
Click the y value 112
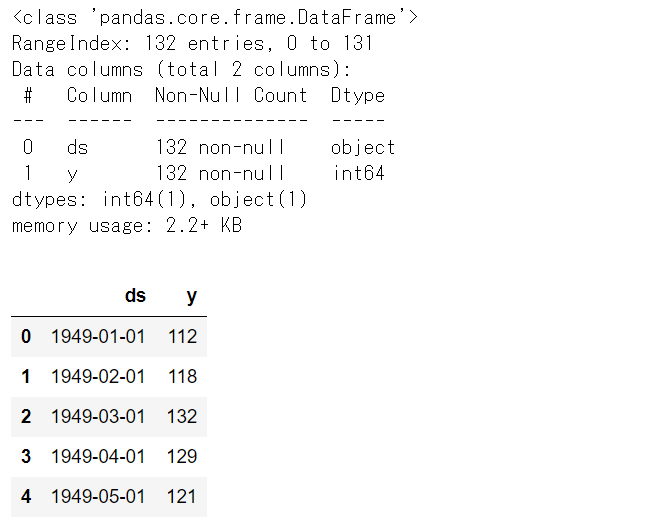183,337
